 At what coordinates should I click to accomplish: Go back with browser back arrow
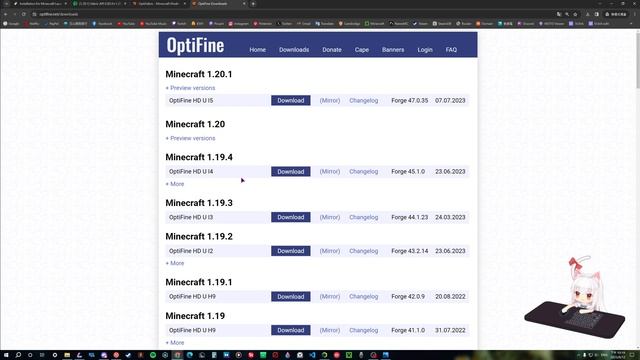click(x=6, y=14)
